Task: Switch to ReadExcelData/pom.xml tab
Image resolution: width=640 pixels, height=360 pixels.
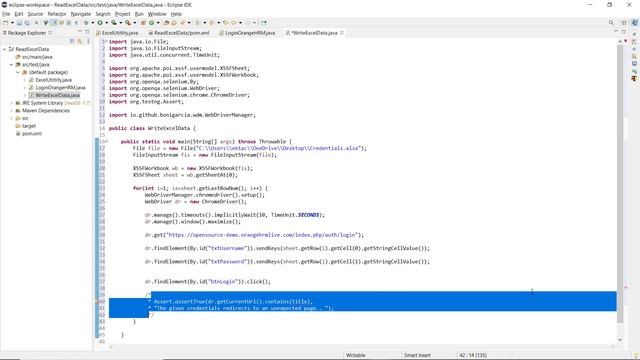Action: [x=179, y=33]
